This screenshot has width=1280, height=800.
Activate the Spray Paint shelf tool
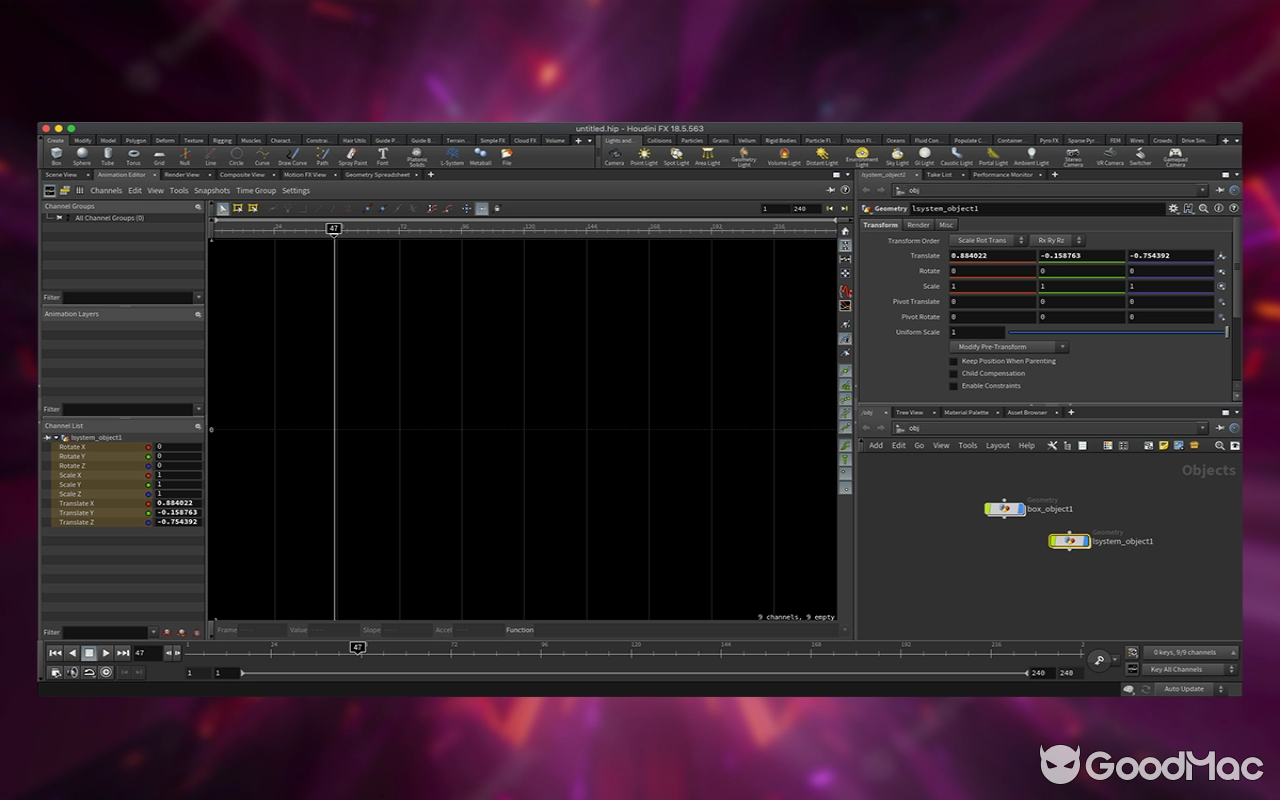[352, 155]
